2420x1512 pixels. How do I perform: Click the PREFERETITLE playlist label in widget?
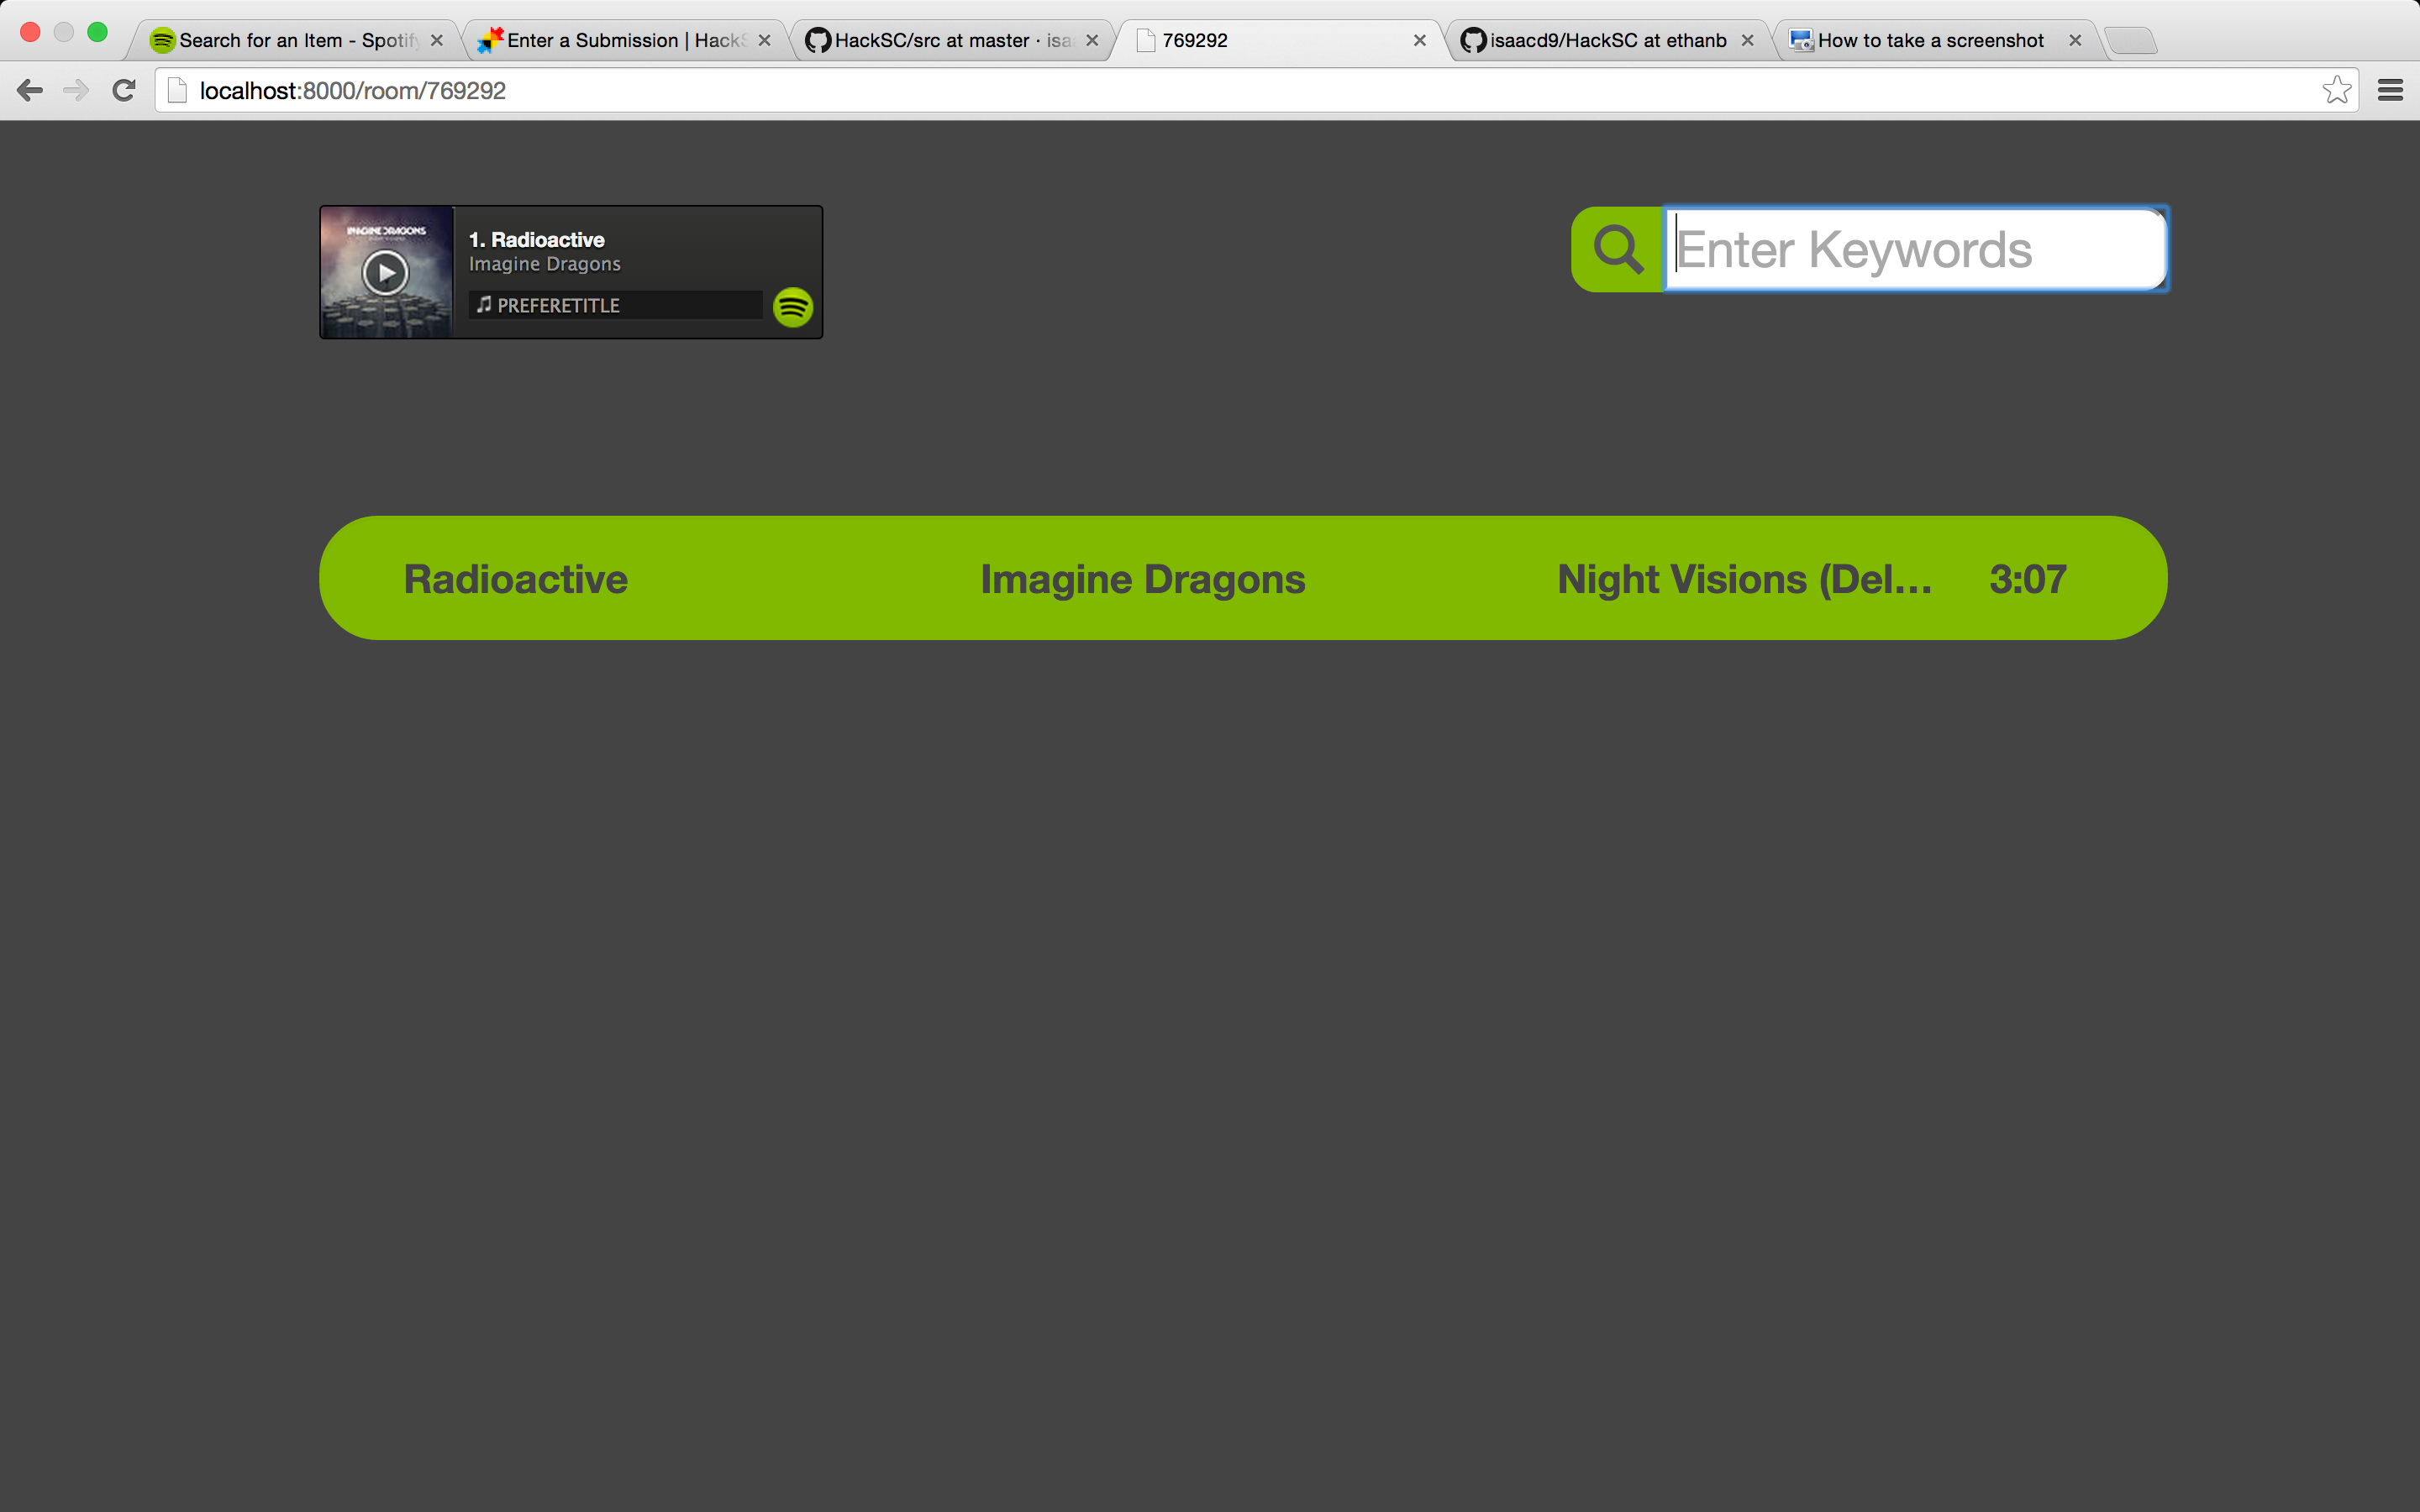click(558, 305)
